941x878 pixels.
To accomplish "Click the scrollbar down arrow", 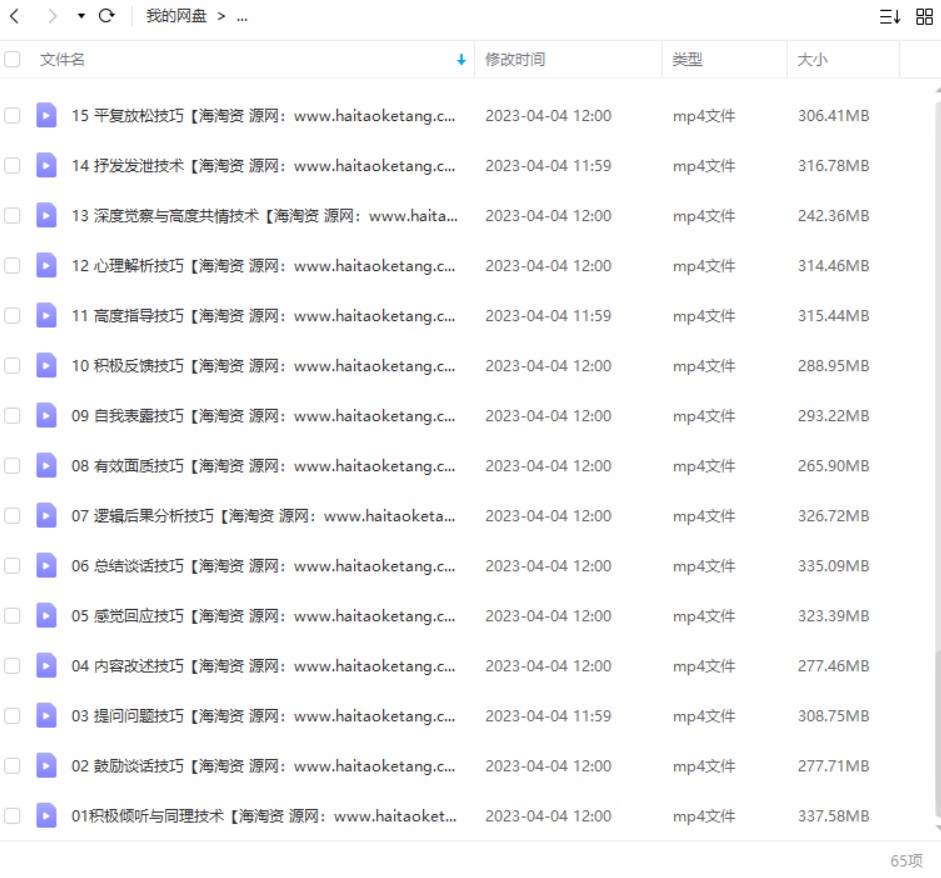I will (938, 829).
